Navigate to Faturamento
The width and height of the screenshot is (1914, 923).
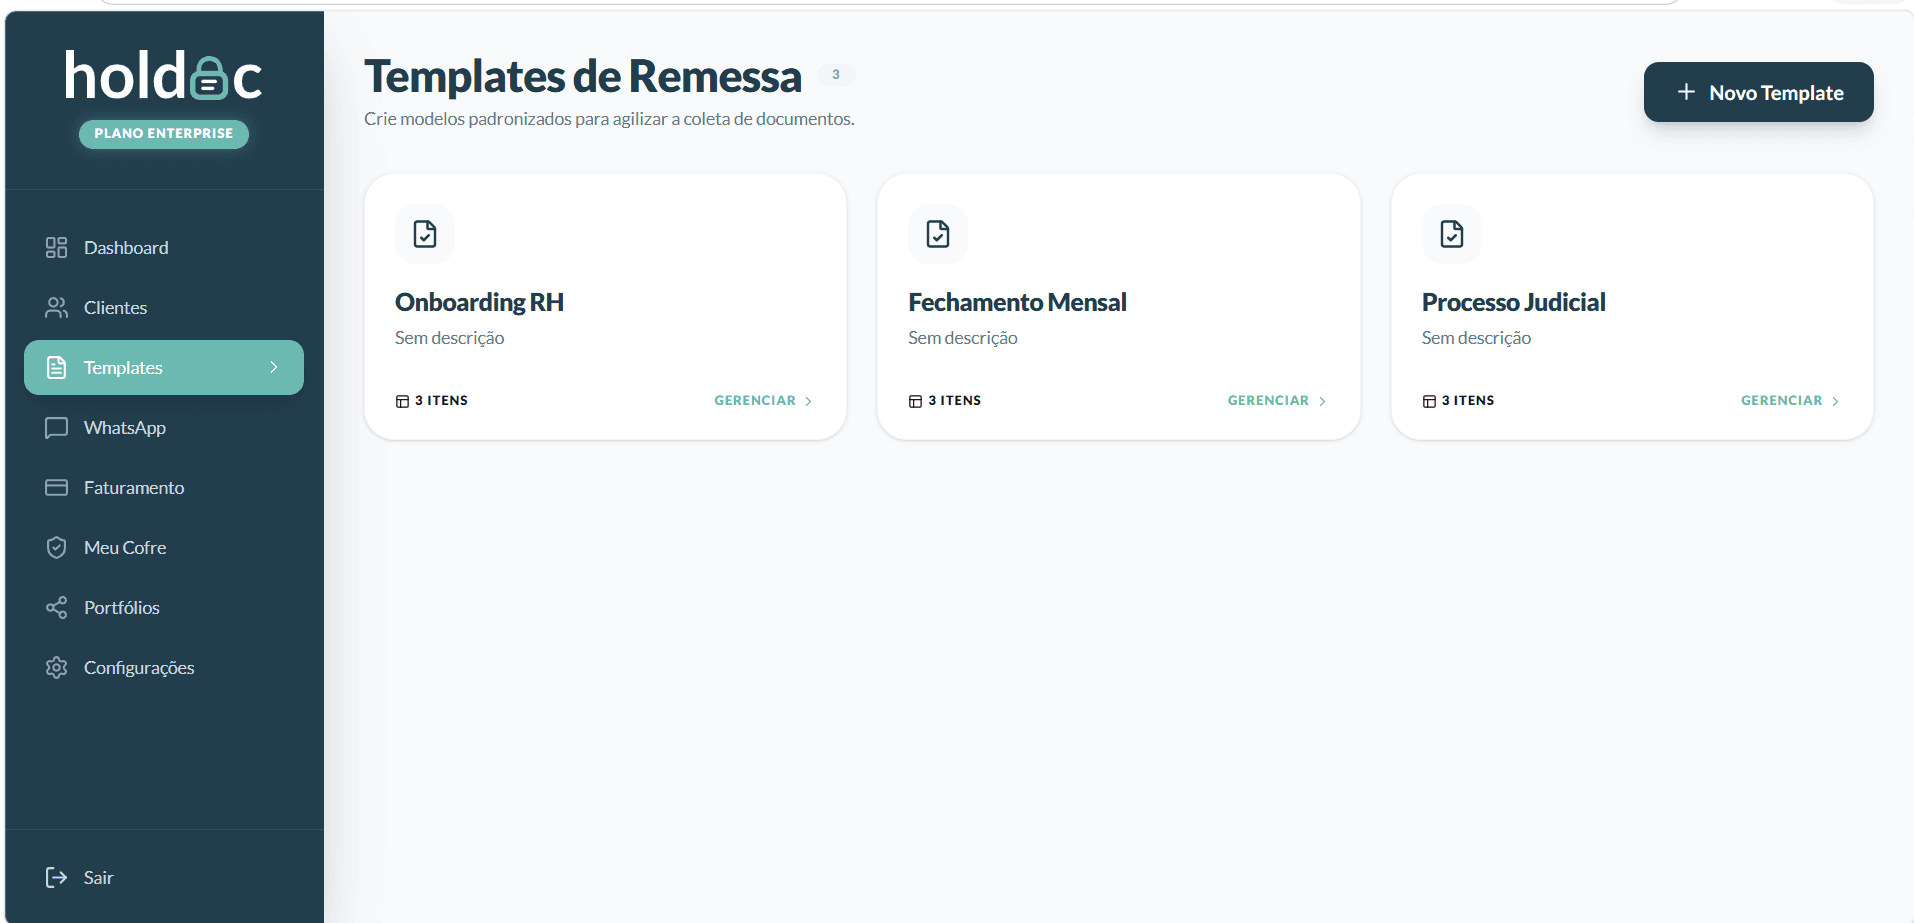pos(164,488)
